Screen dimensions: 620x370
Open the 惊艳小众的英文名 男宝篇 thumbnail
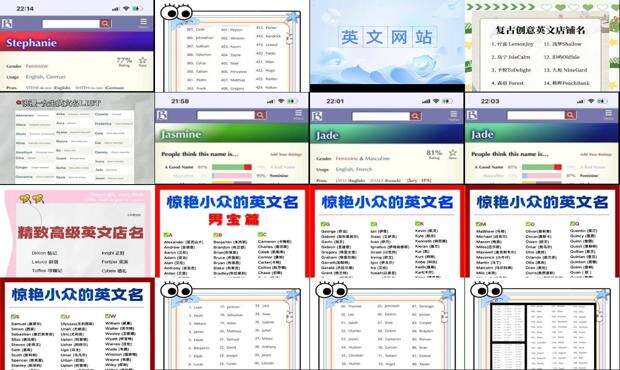point(232,231)
